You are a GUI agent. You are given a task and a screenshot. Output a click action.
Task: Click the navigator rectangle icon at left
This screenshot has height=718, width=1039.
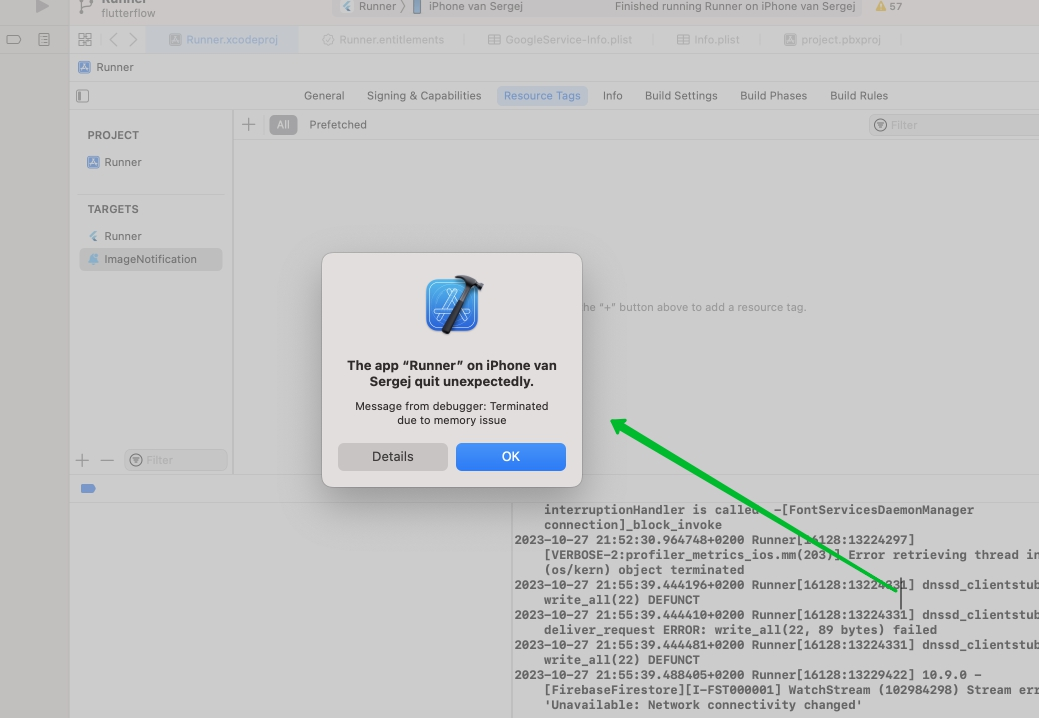coord(13,40)
